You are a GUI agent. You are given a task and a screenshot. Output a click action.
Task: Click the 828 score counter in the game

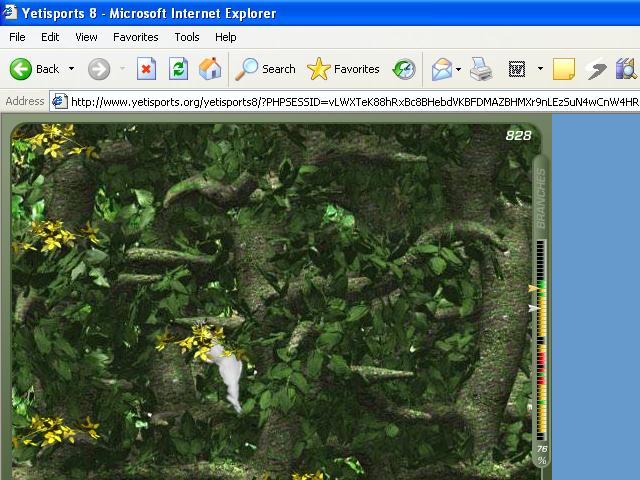(x=518, y=136)
